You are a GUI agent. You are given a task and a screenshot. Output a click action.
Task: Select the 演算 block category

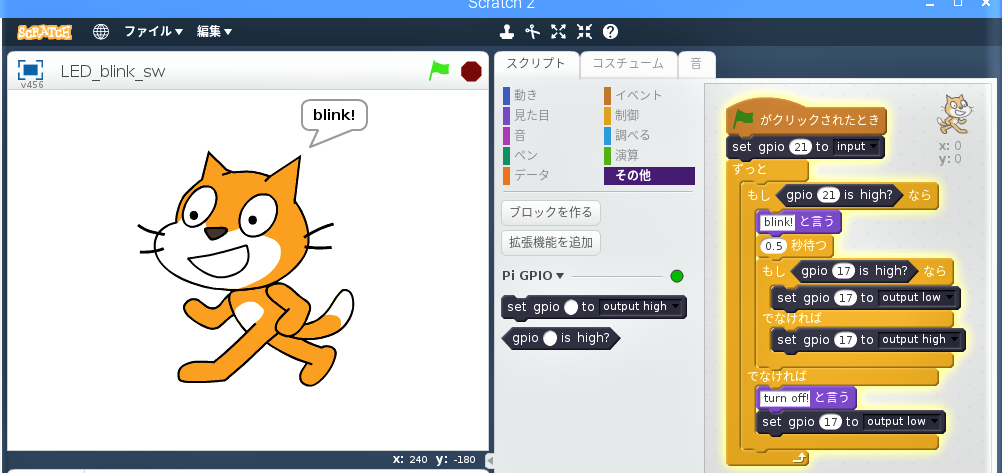[x=621, y=155]
